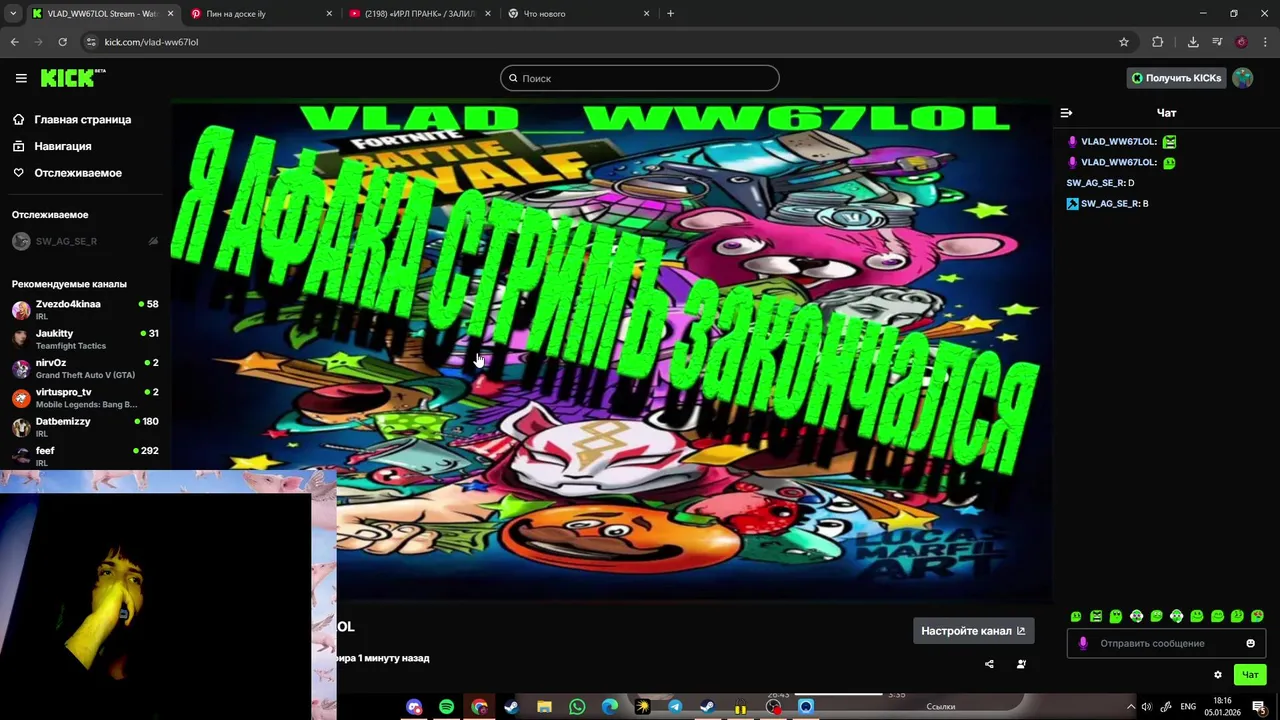
Task: Open followed channel SW_AG_SE_R
Action: pyautogui.click(x=84, y=241)
